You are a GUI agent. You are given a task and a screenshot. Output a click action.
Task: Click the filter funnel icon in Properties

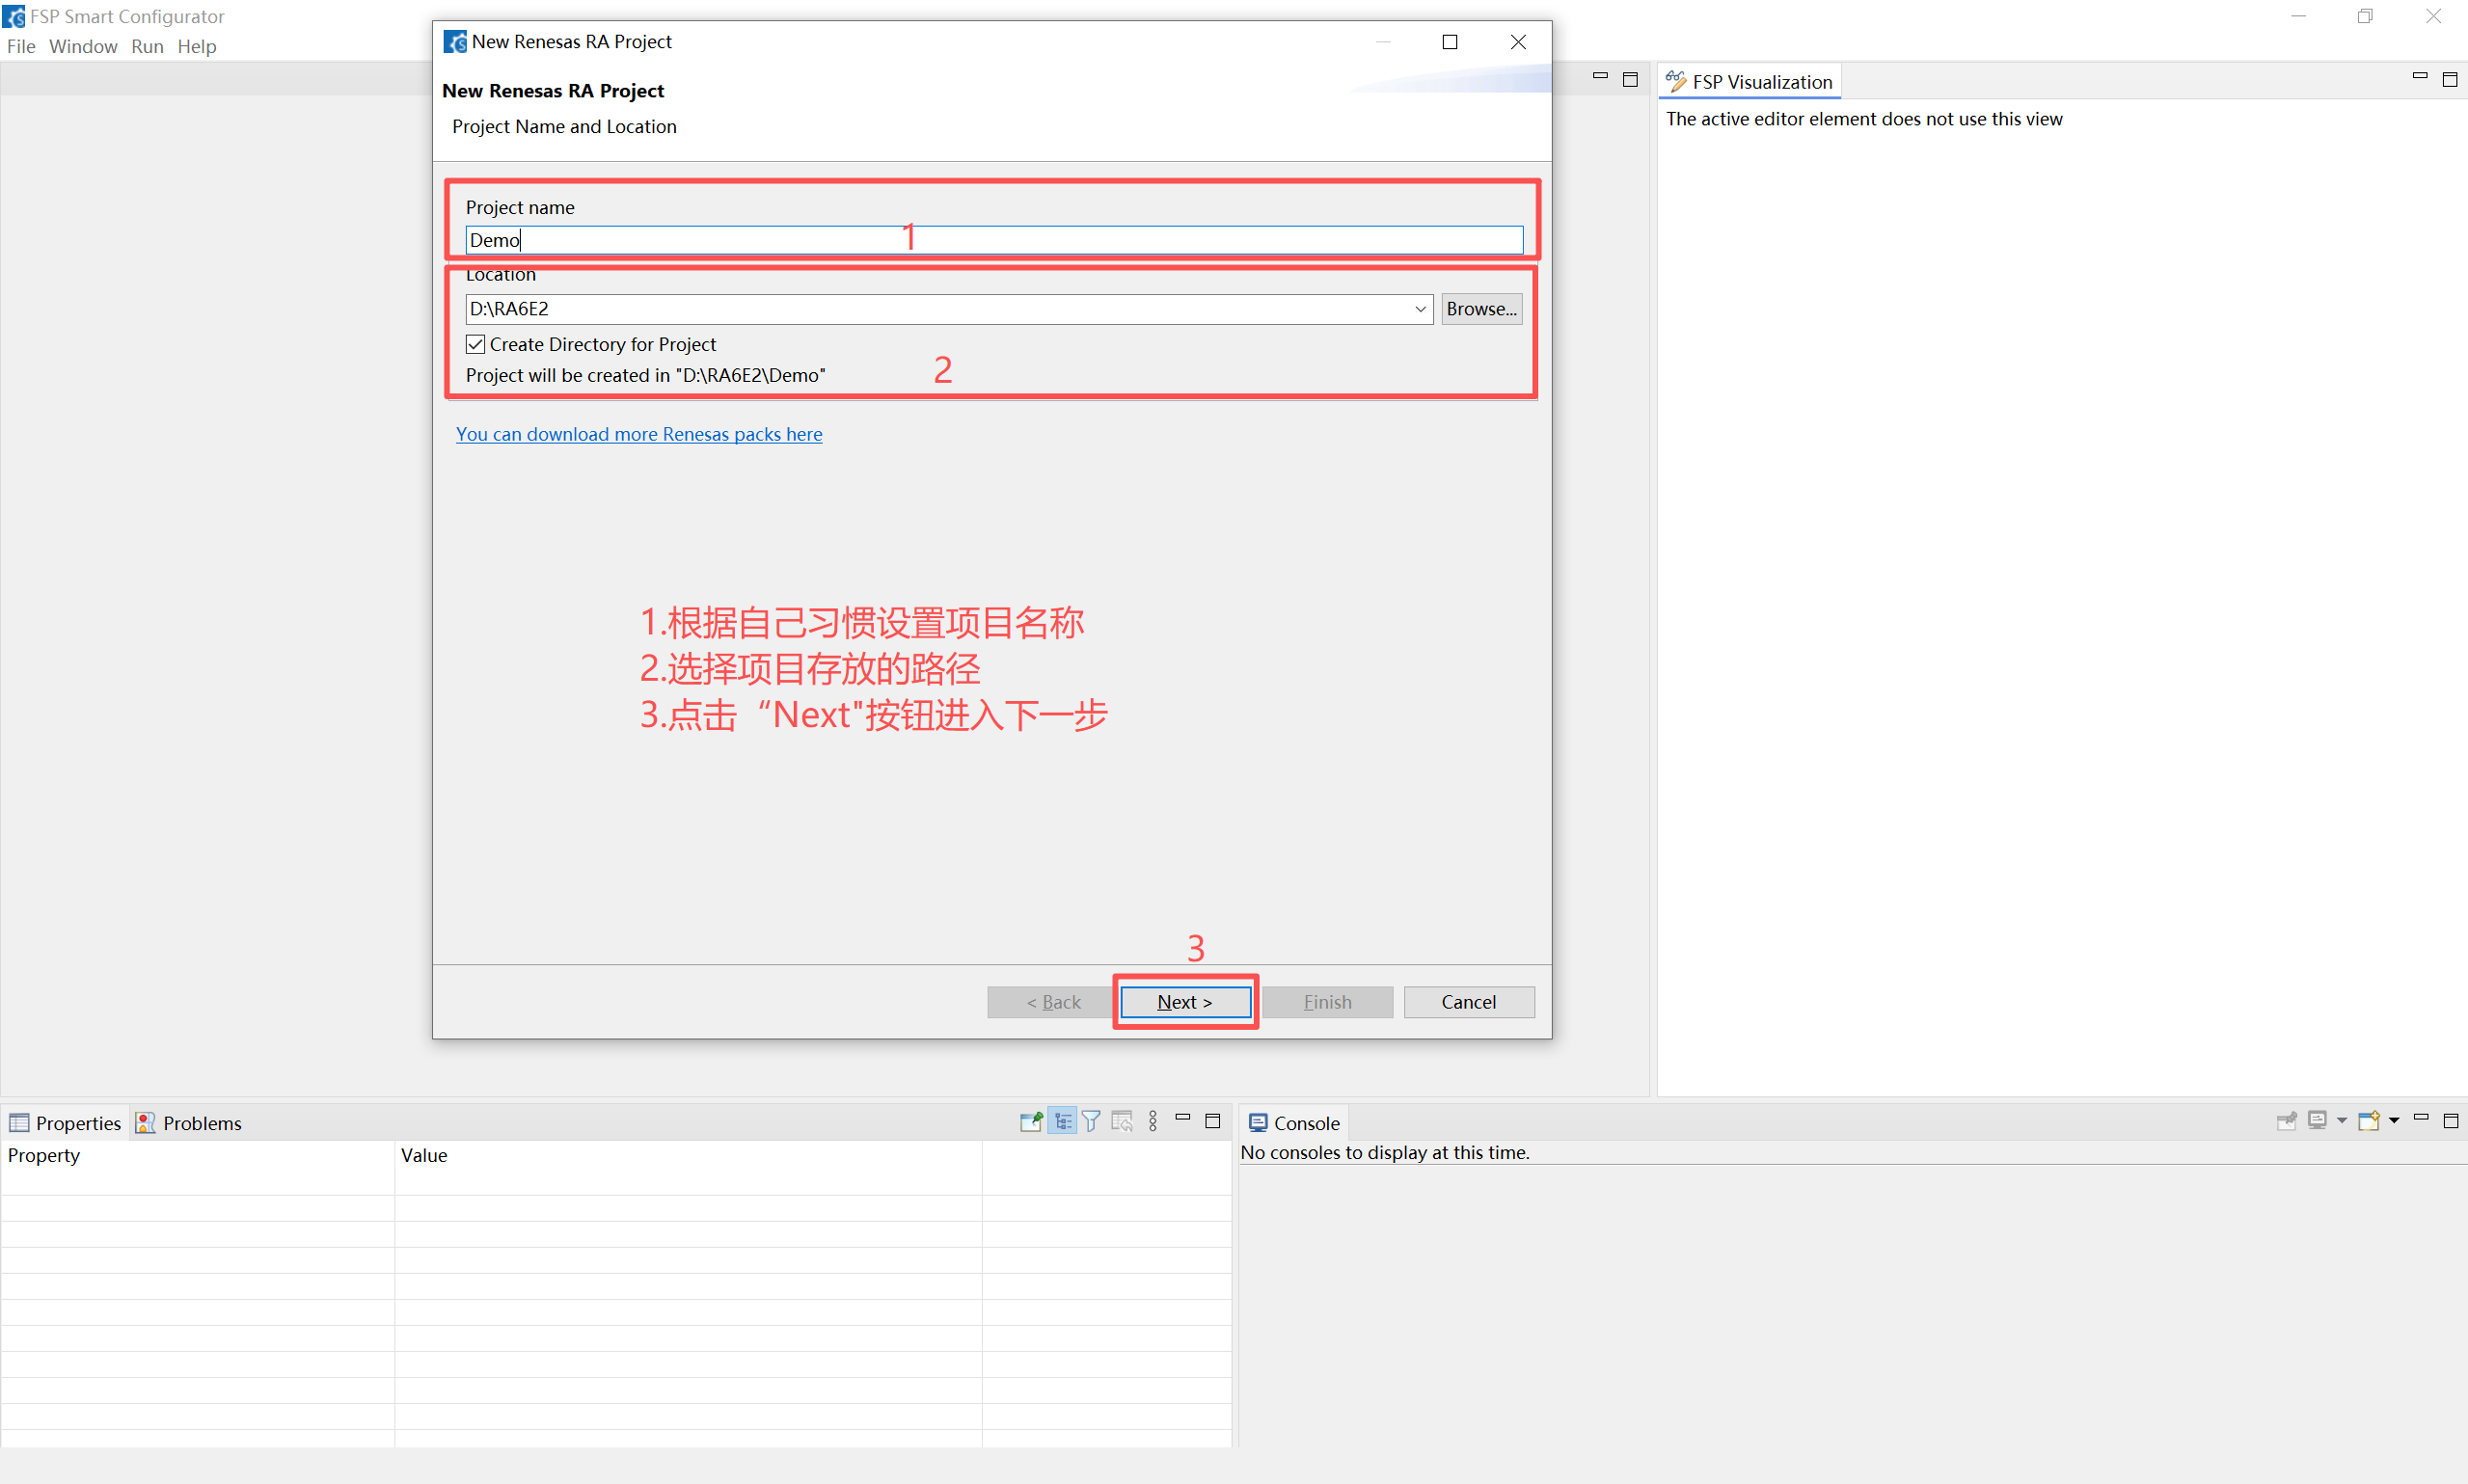[x=1091, y=1122]
